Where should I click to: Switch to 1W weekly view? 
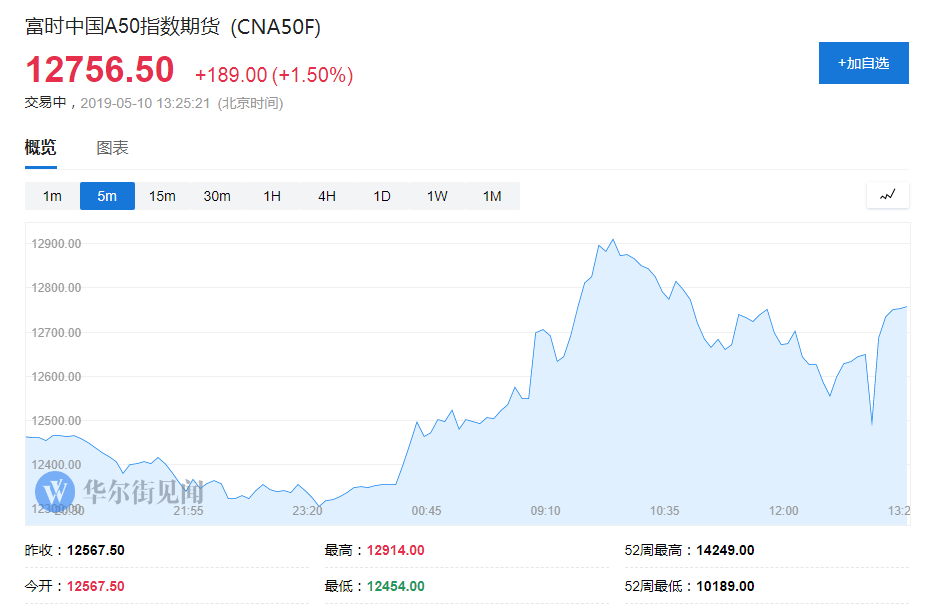pyautogui.click(x=437, y=196)
